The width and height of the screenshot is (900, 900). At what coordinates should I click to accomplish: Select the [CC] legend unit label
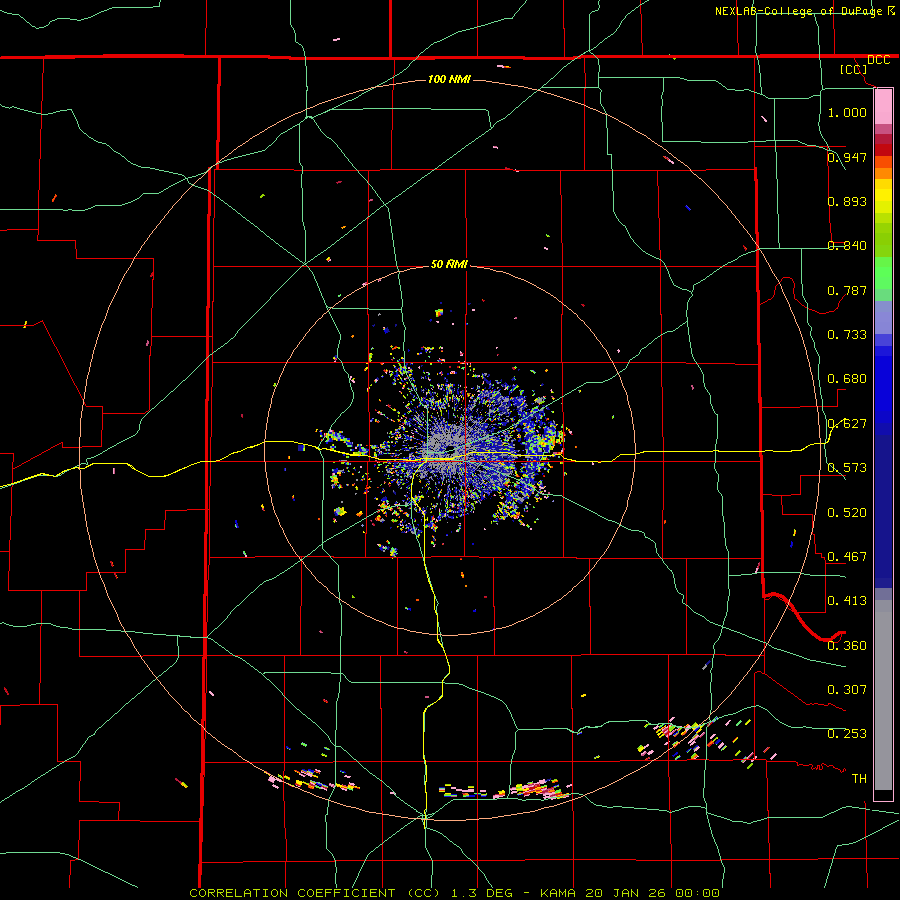pyautogui.click(x=854, y=69)
